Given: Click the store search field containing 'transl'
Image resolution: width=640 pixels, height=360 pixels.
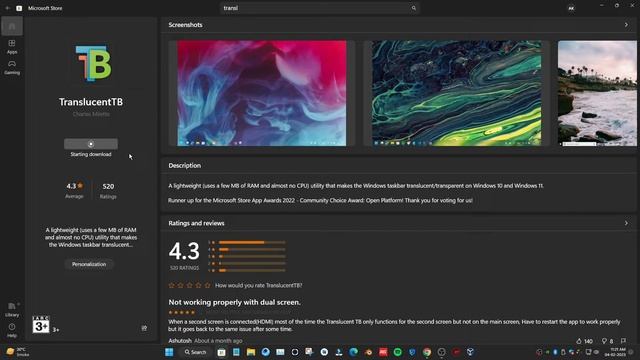Looking at the screenshot, I should tap(320, 8).
